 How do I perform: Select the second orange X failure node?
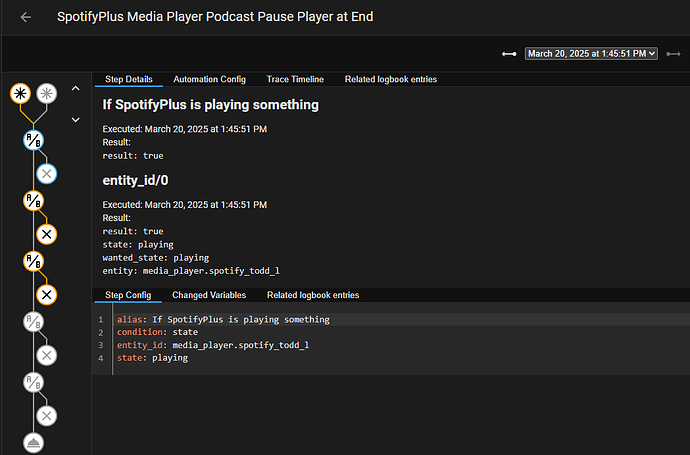pos(47,295)
